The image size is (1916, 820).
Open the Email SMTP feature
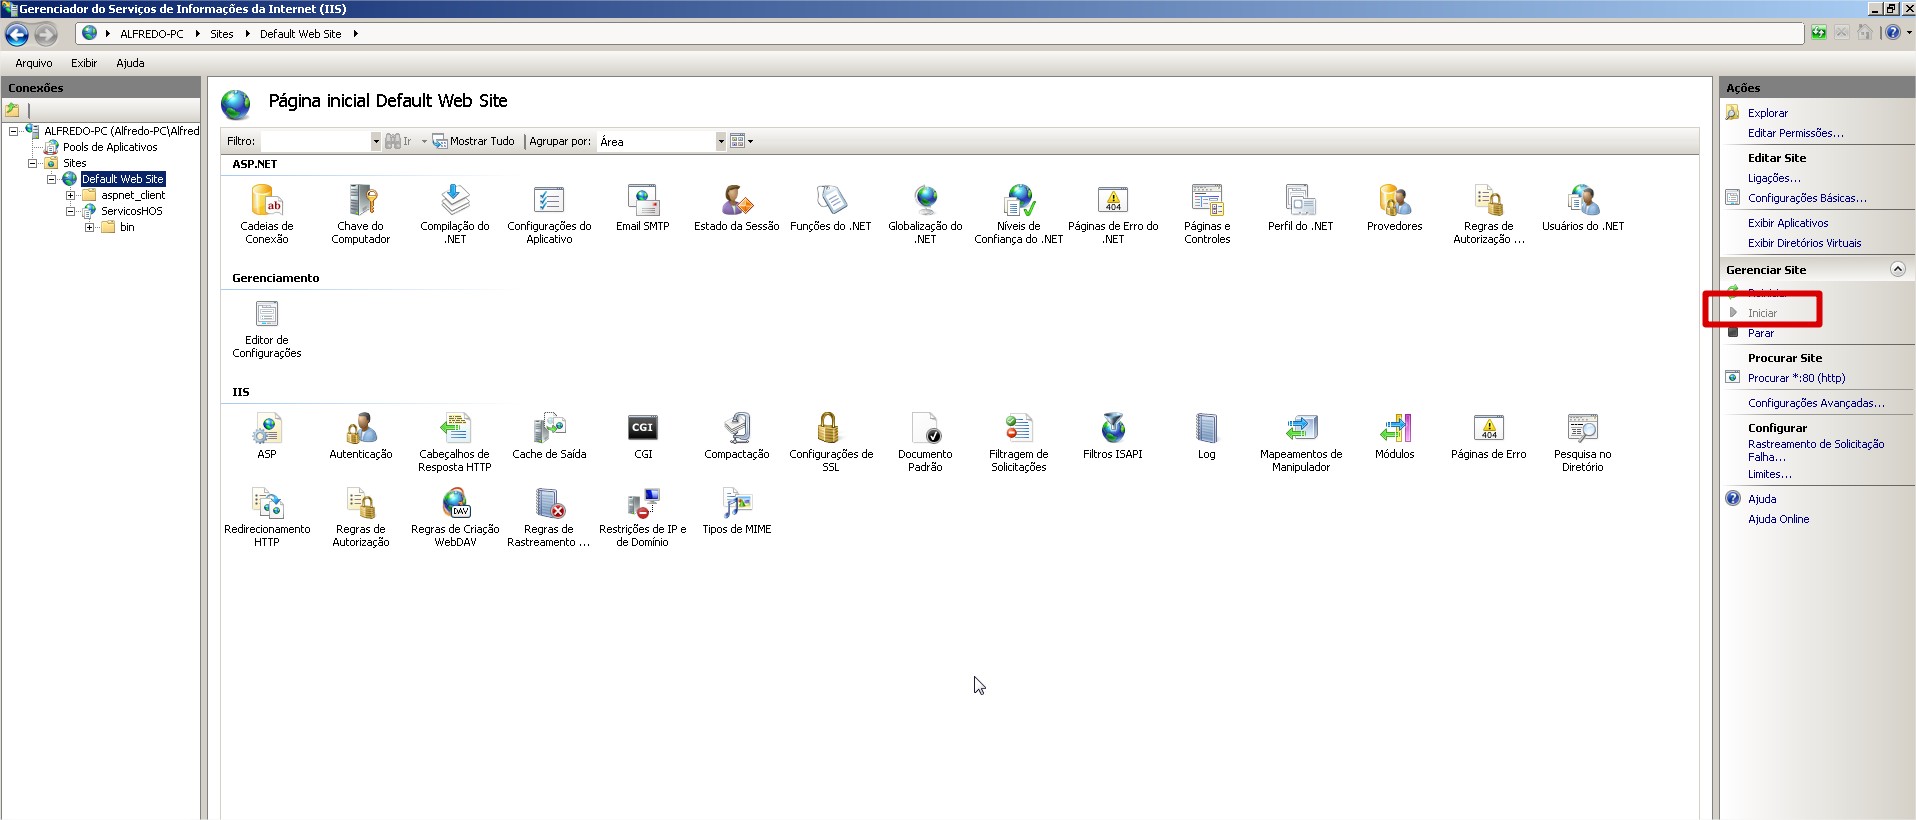tap(642, 210)
